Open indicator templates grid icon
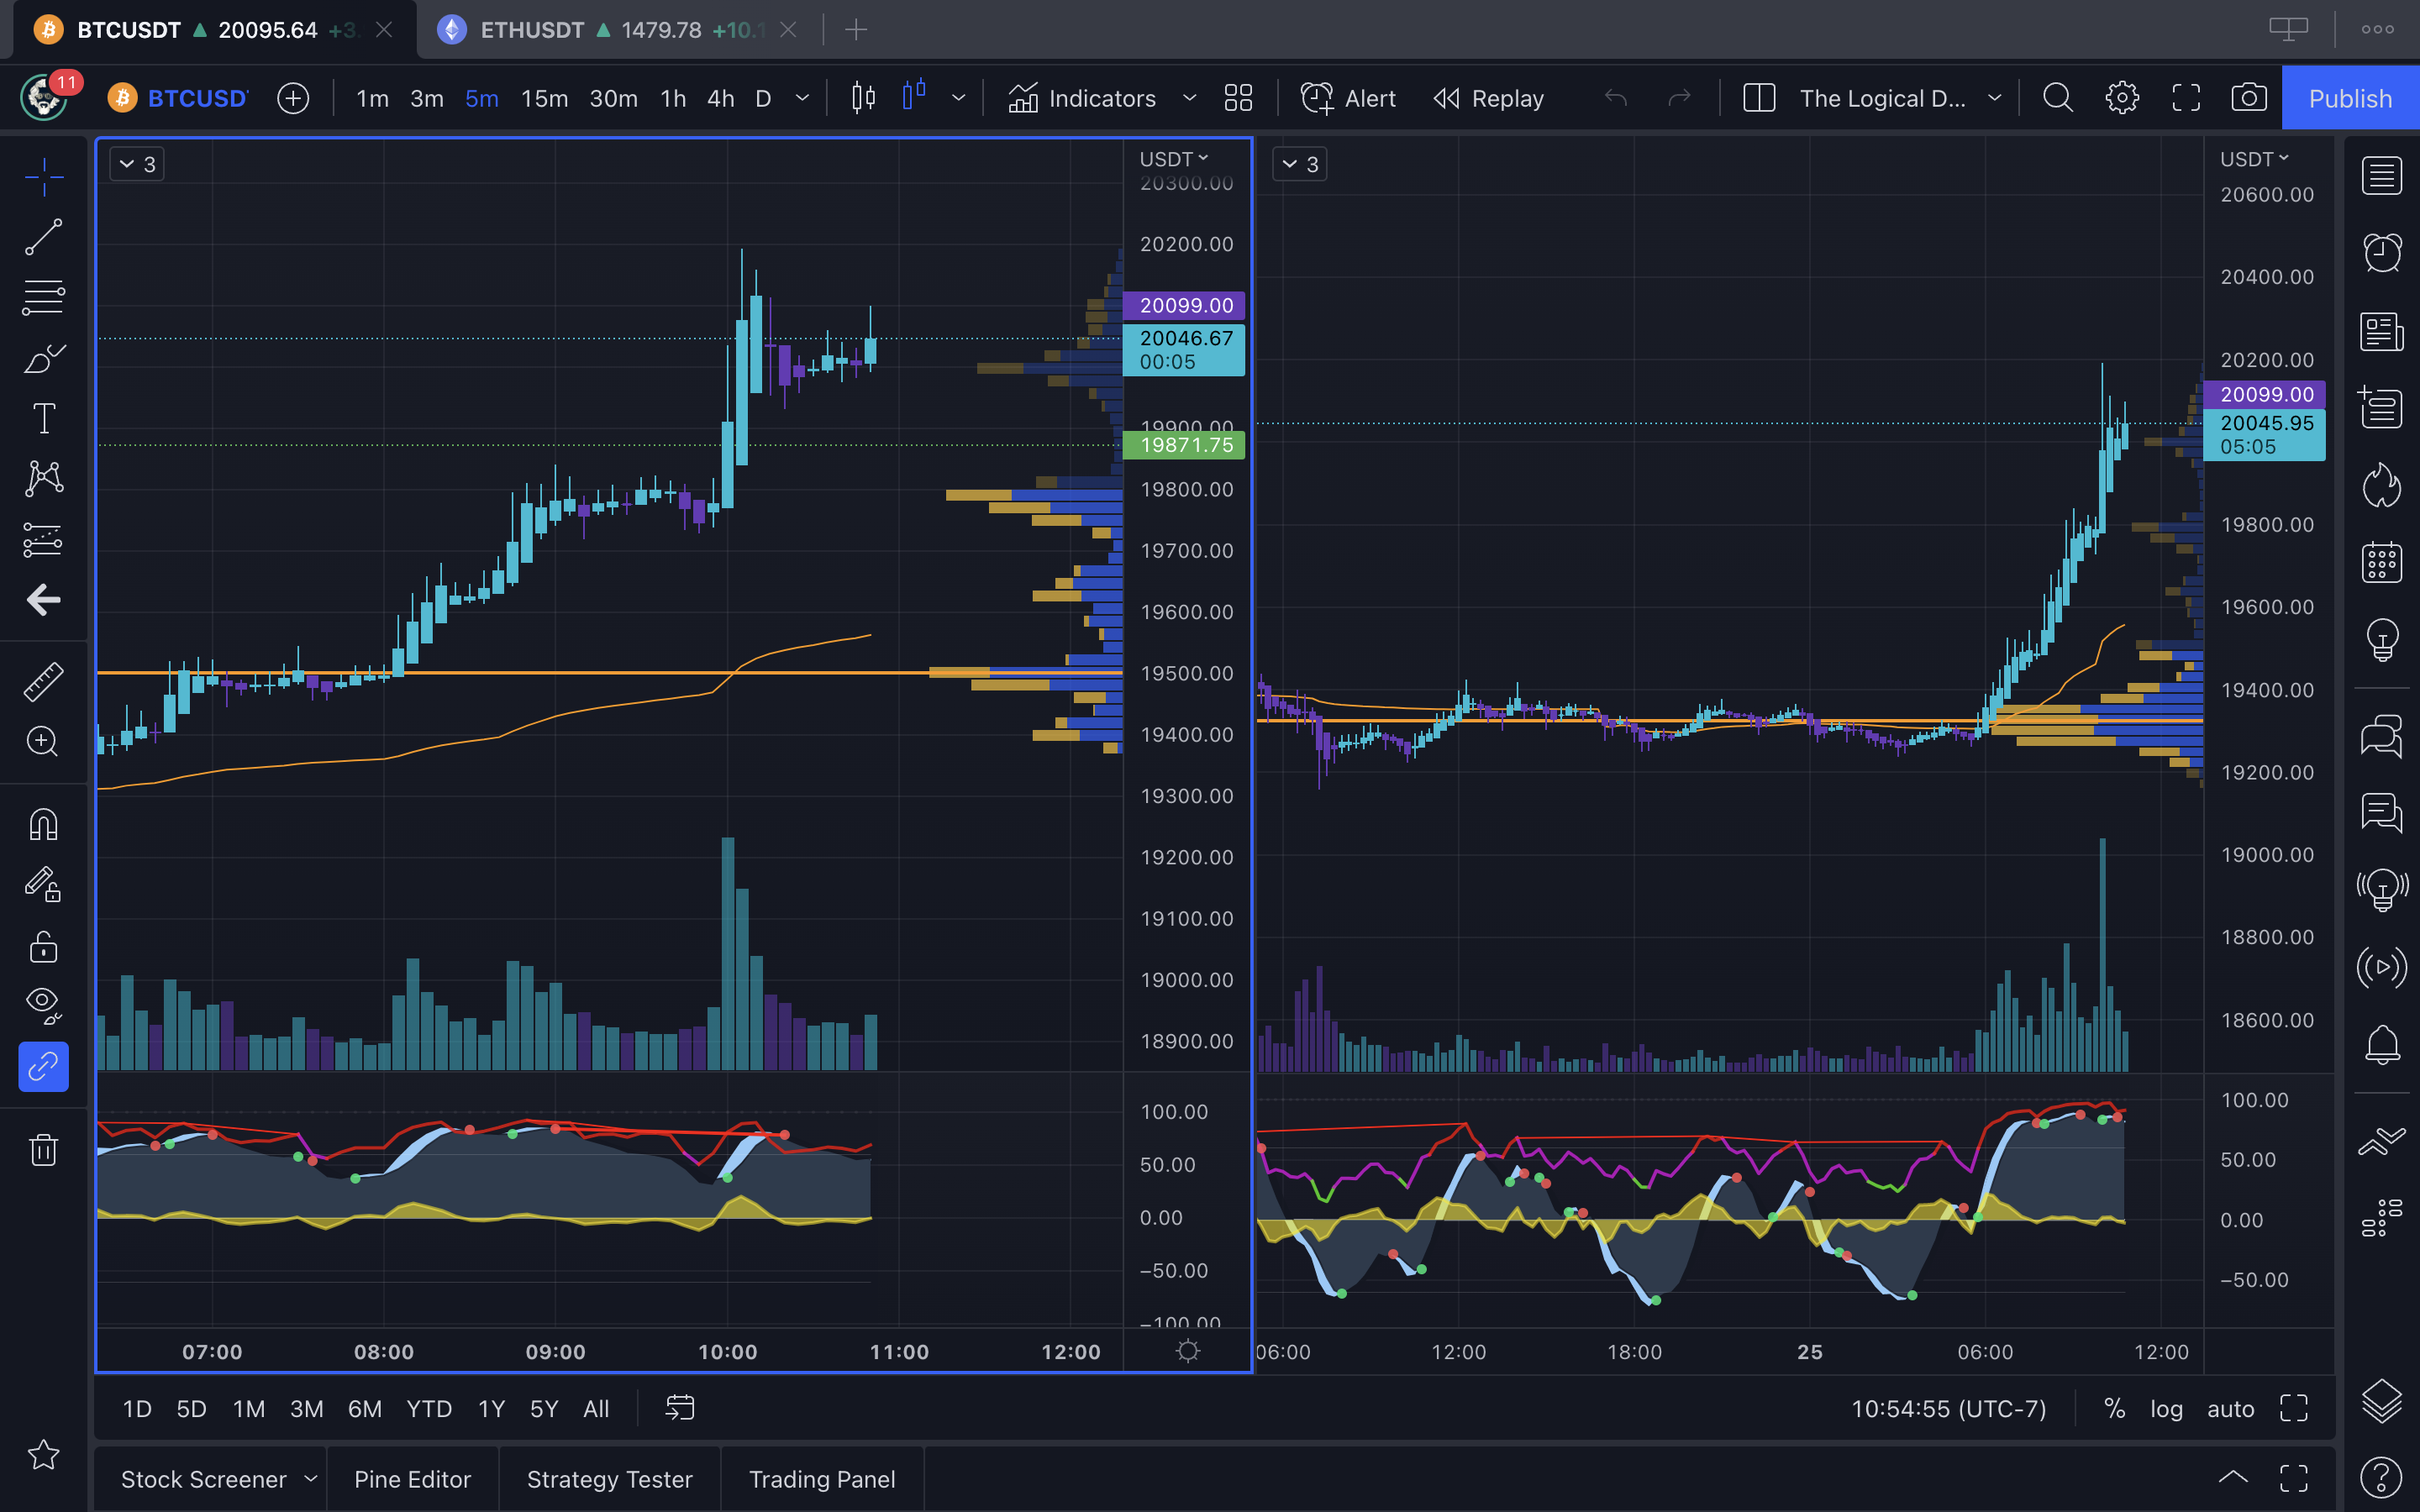2420x1512 pixels. (1238, 98)
